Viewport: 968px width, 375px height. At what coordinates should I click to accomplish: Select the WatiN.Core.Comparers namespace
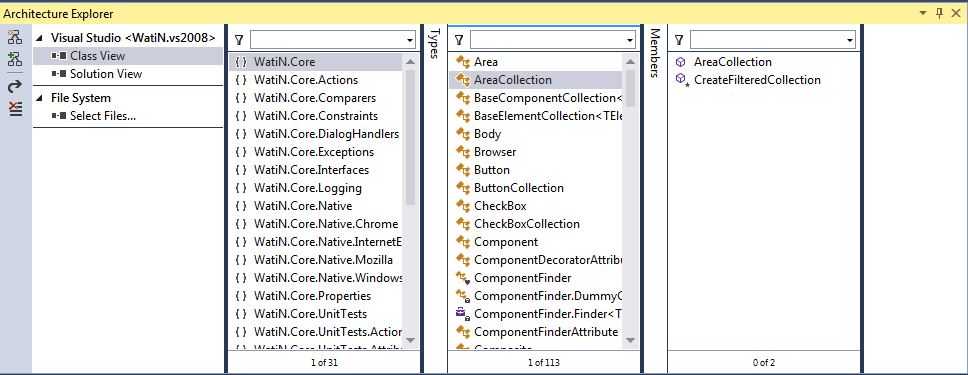pyautogui.click(x=316, y=98)
